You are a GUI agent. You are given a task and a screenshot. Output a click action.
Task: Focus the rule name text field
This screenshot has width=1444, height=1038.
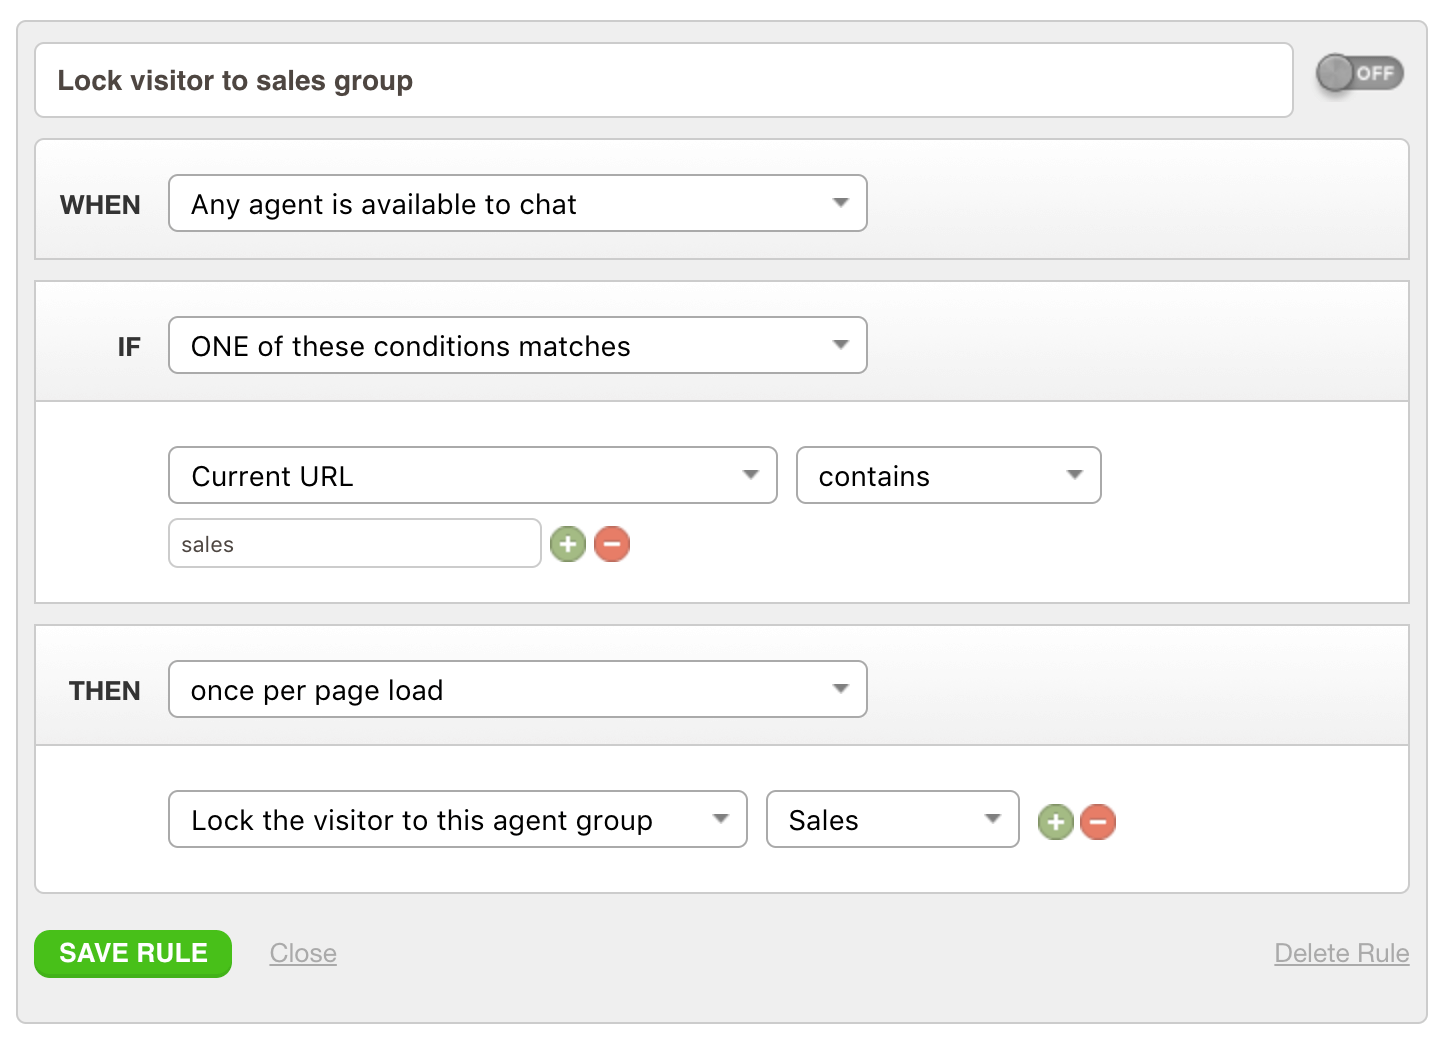point(663,80)
